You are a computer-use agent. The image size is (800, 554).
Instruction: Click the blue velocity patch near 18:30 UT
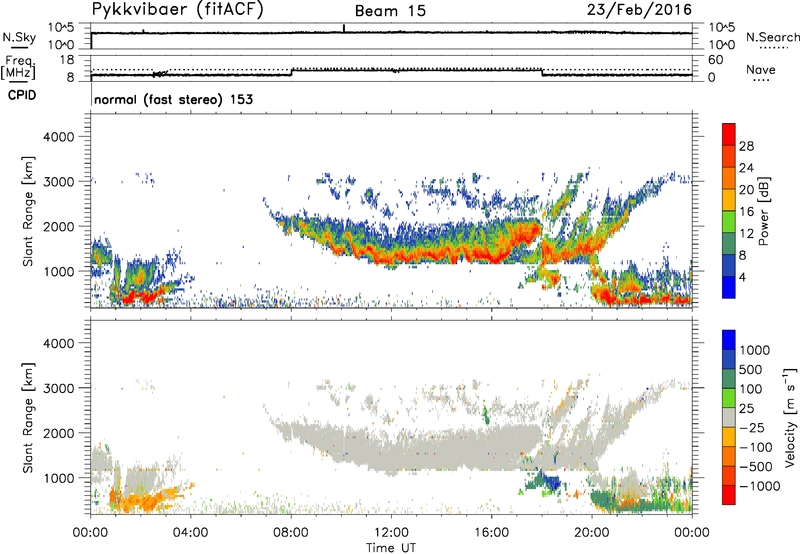[551, 482]
